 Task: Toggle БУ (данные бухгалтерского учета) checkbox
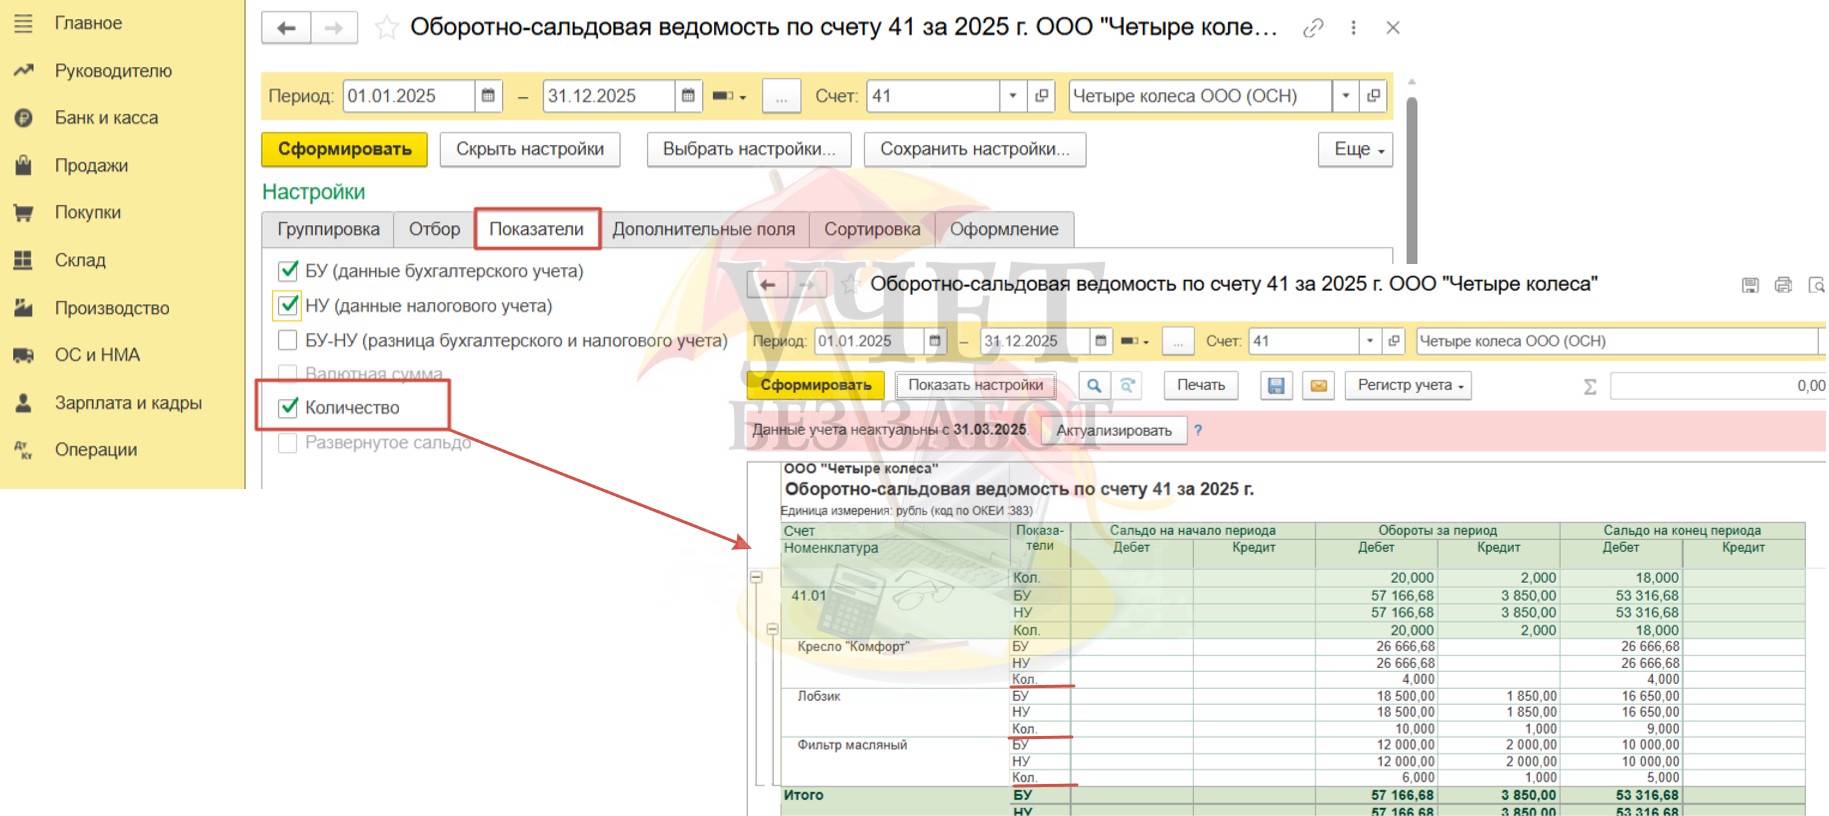pyautogui.click(x=289, y=271)
